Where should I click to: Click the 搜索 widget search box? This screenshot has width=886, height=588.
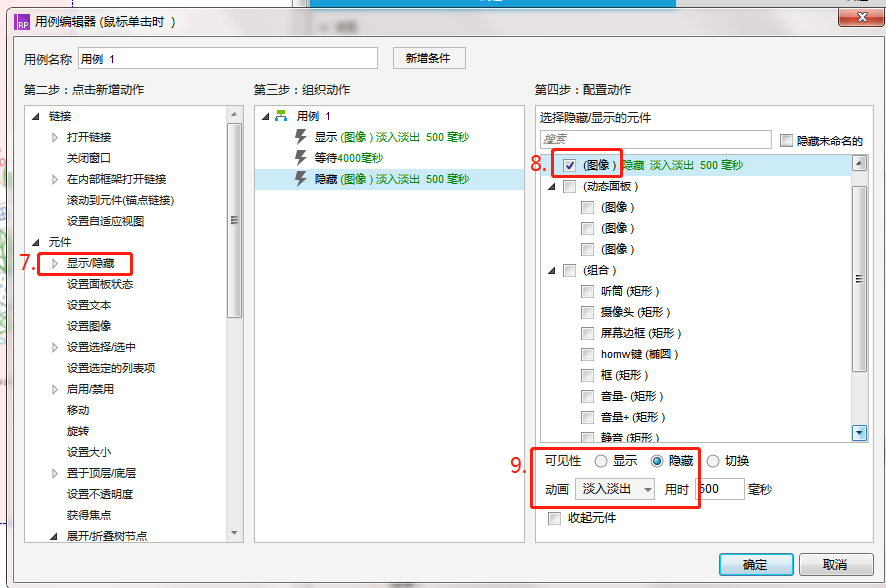tap(655, 139)
